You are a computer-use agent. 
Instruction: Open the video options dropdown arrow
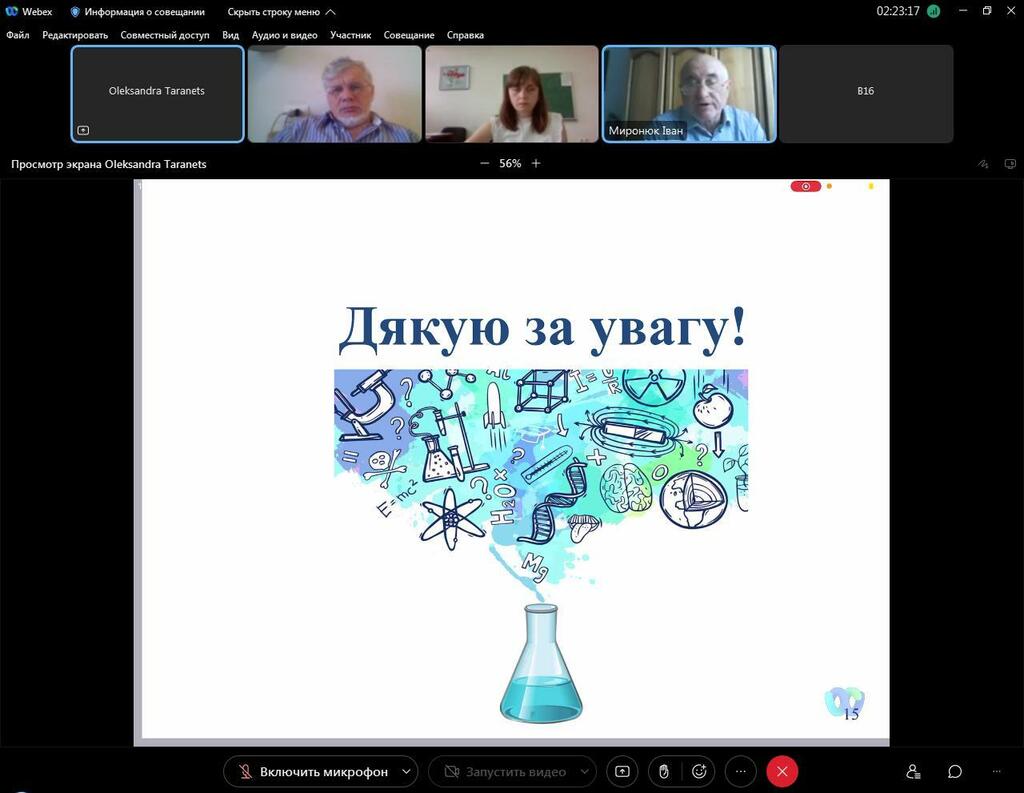(584, 771)
